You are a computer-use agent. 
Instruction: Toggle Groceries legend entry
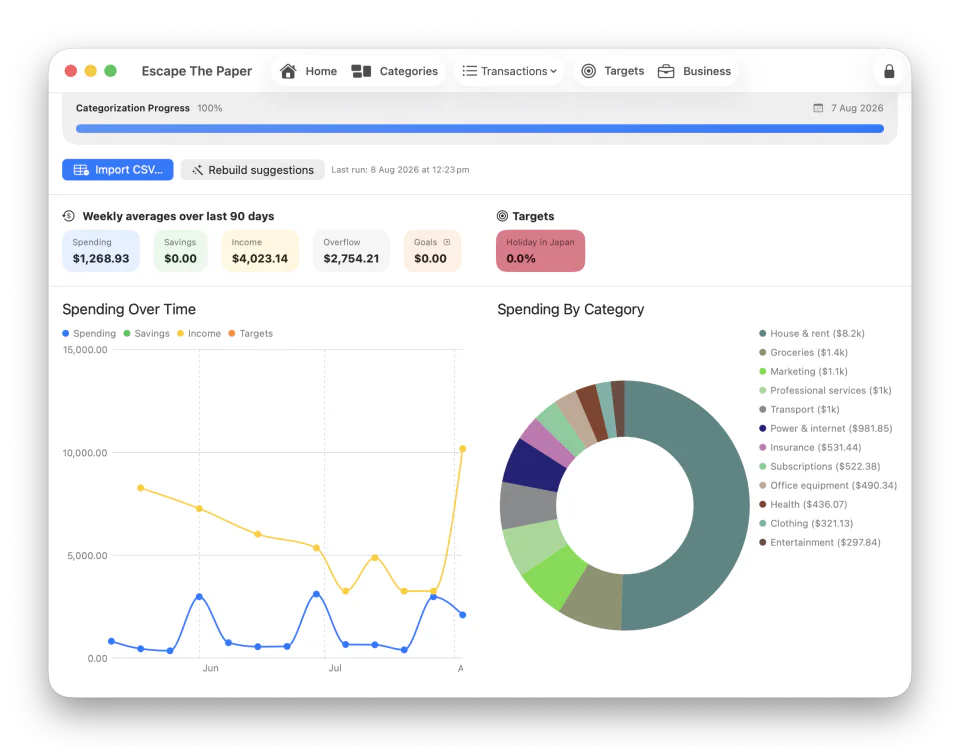click(x=803, y=352)
